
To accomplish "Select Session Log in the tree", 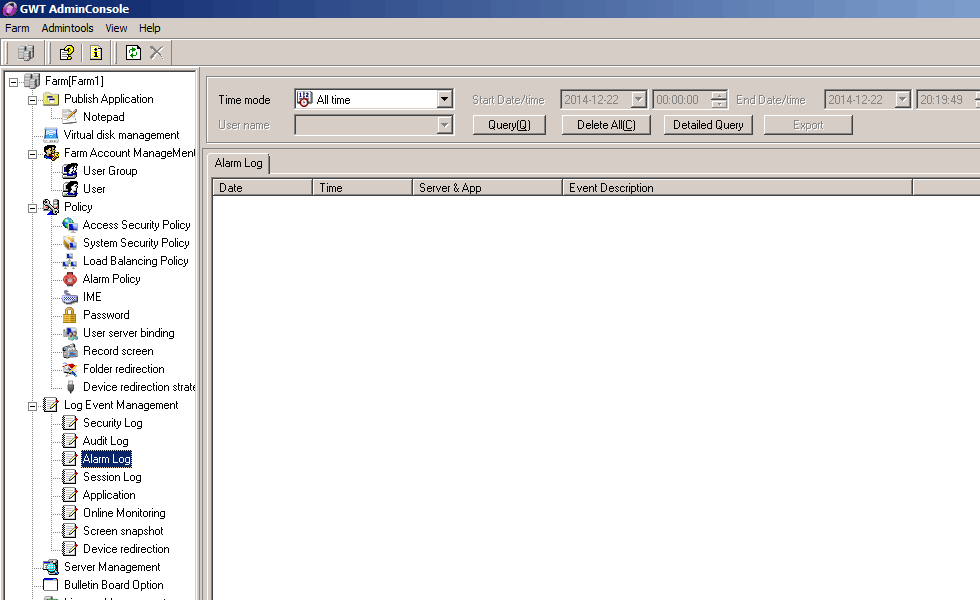I will click(x=112, y=477).
